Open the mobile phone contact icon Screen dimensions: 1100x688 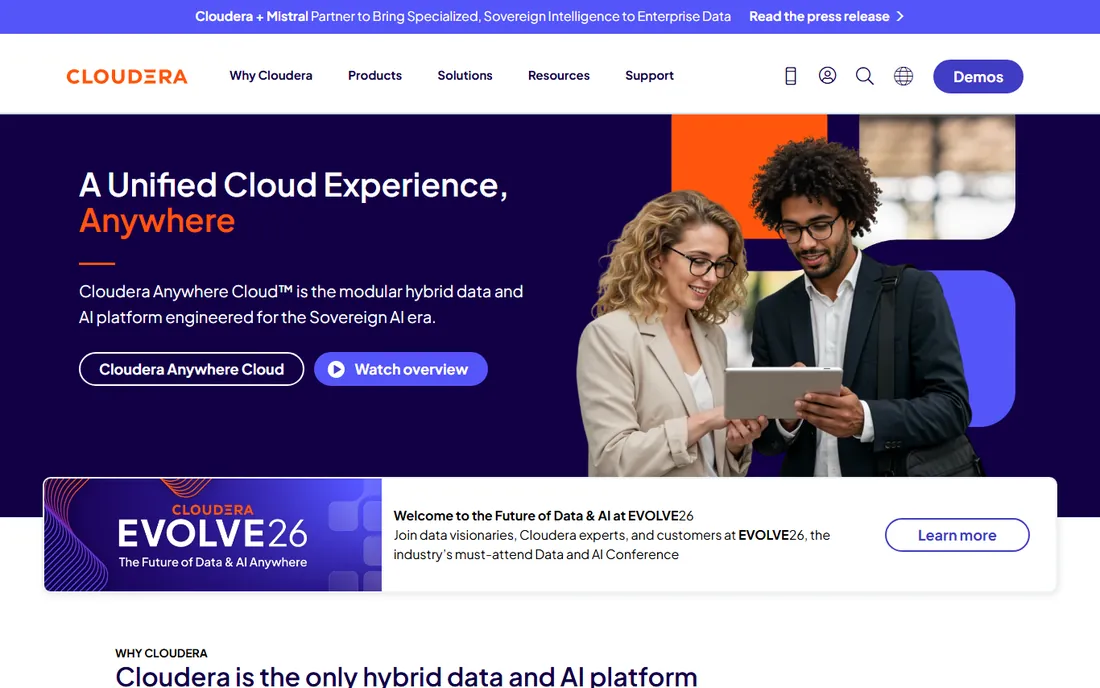click(x=791, y=76)
